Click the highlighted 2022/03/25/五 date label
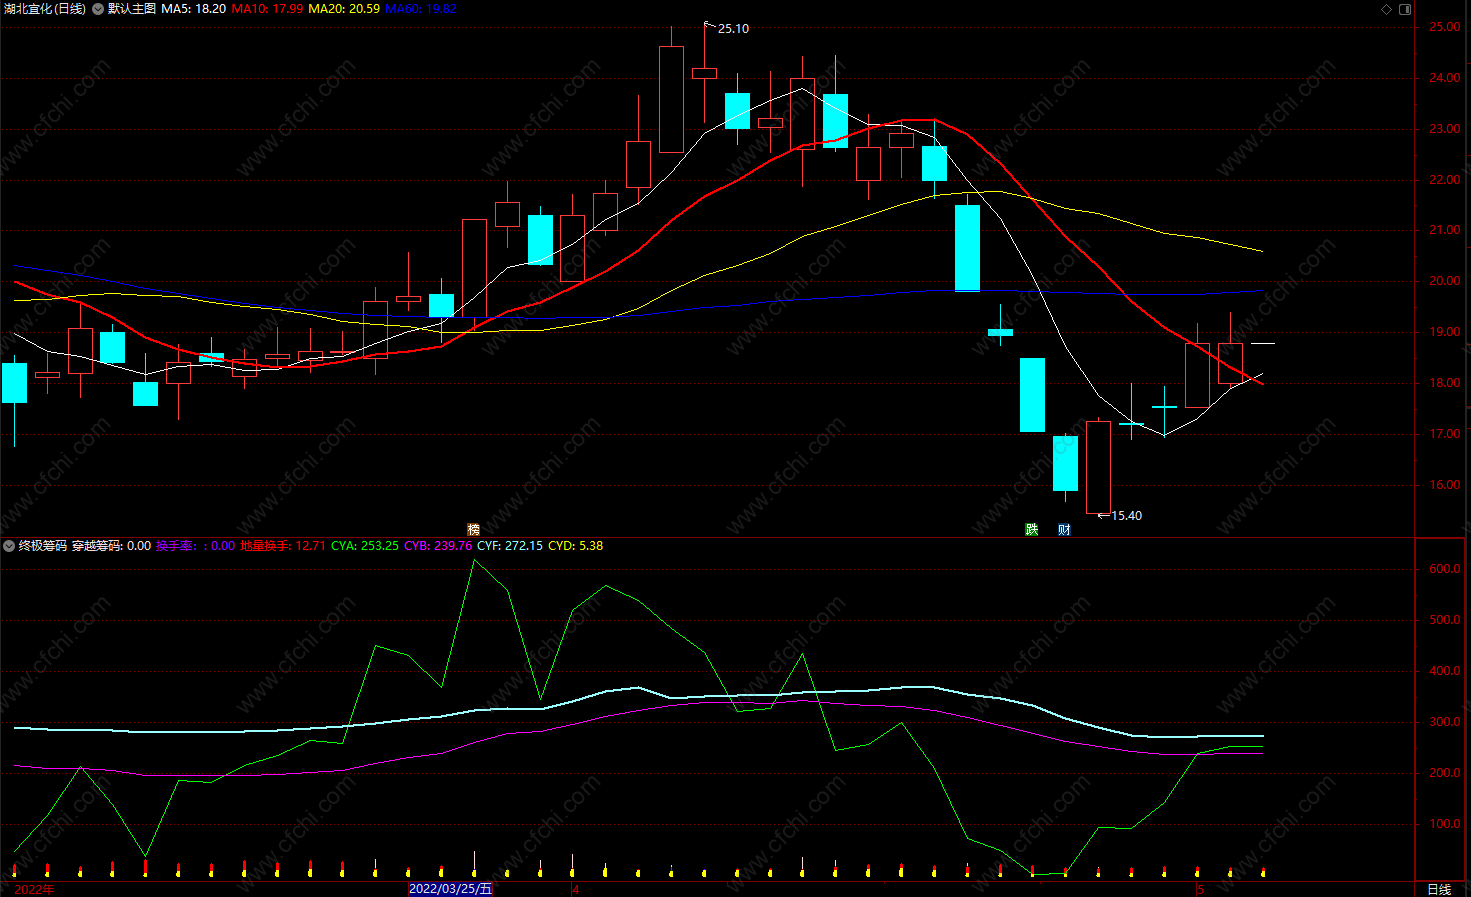 (451, 889)
